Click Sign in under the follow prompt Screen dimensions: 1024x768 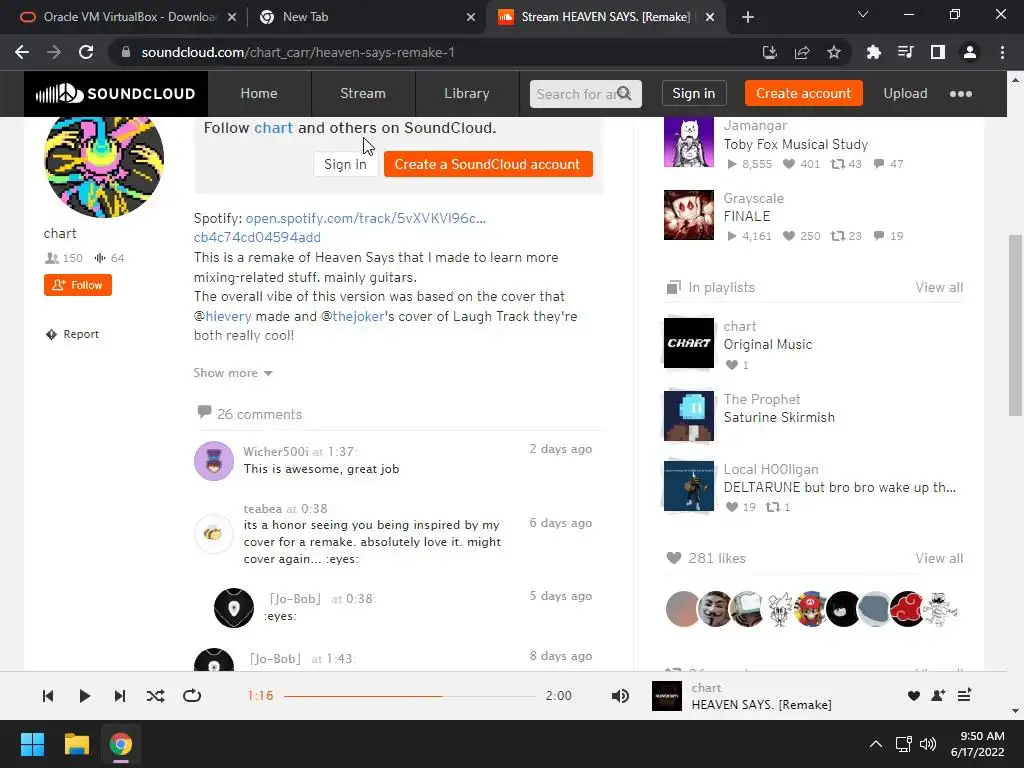point(345,164)
